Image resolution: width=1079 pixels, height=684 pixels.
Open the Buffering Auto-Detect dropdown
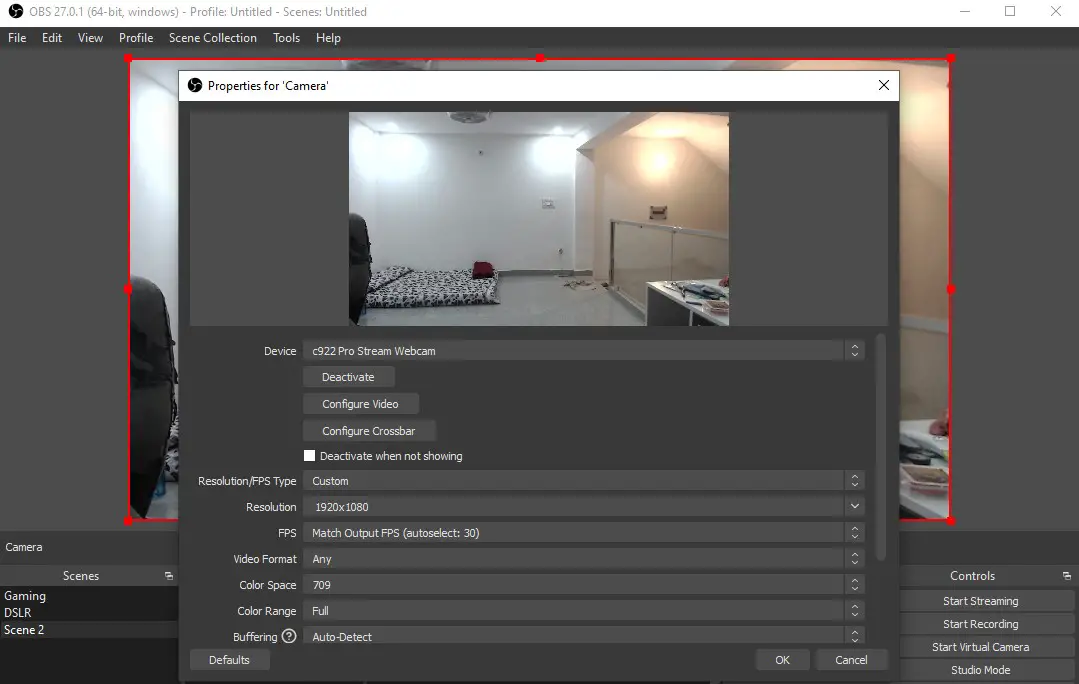click(x=584, y=636)
